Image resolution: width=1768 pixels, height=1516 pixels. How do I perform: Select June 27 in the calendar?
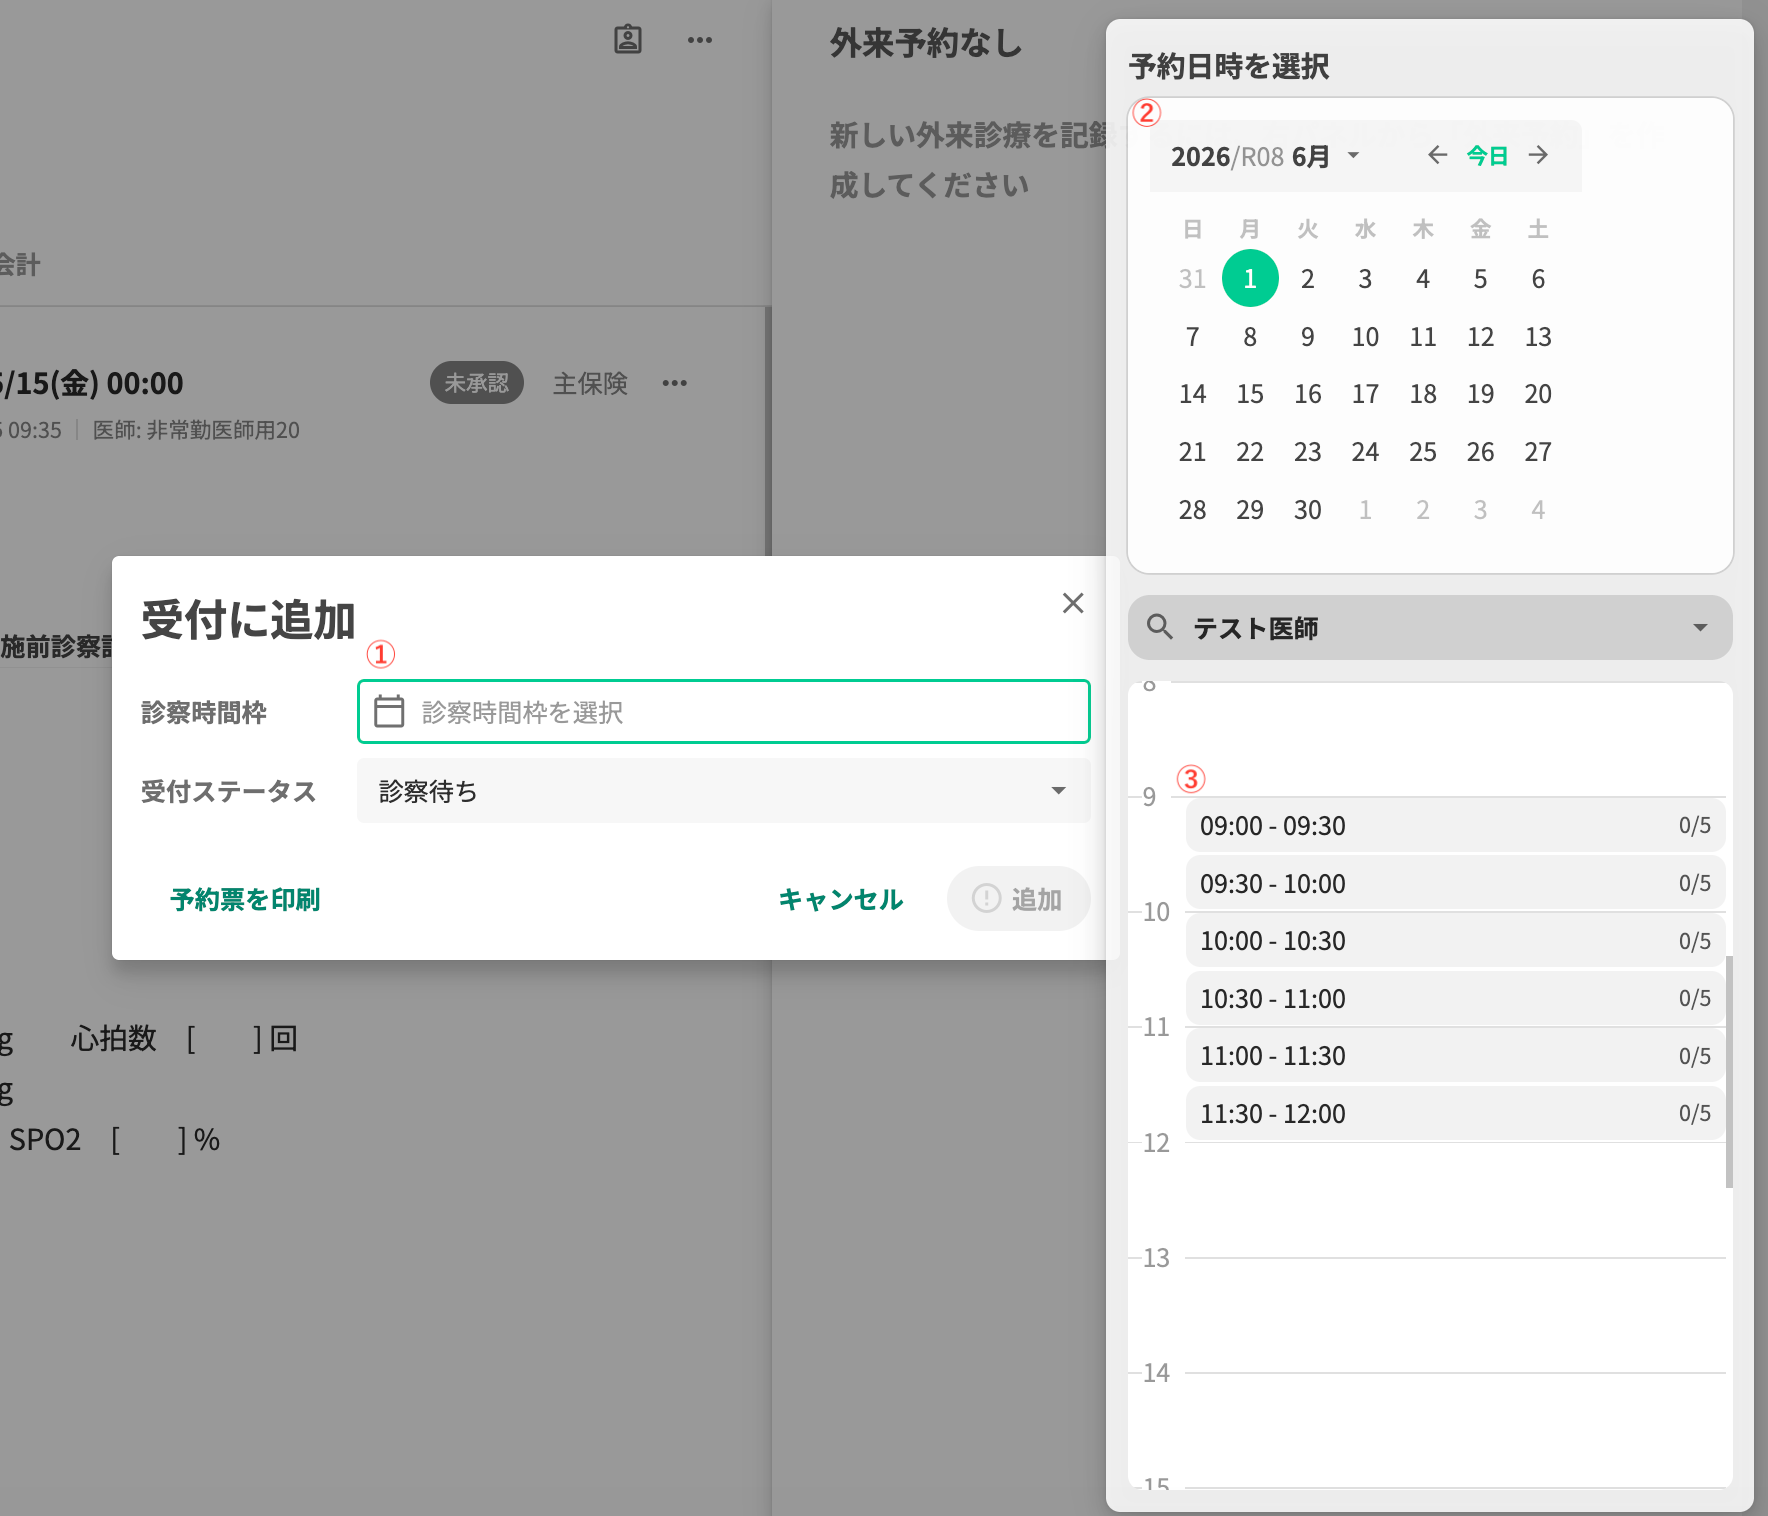1538,452
